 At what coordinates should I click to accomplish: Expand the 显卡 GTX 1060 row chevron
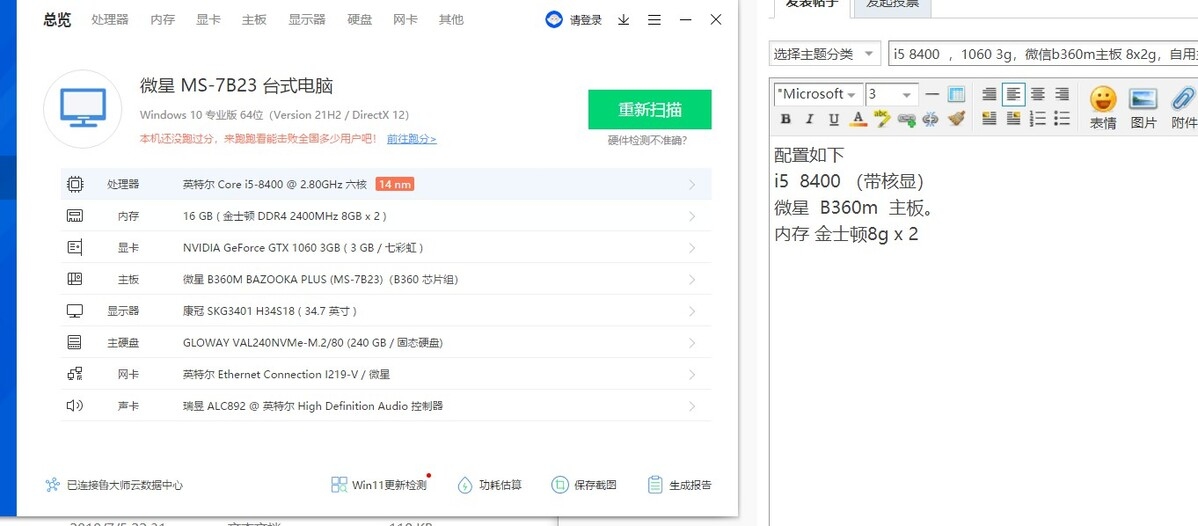click(x=691, y=248)
